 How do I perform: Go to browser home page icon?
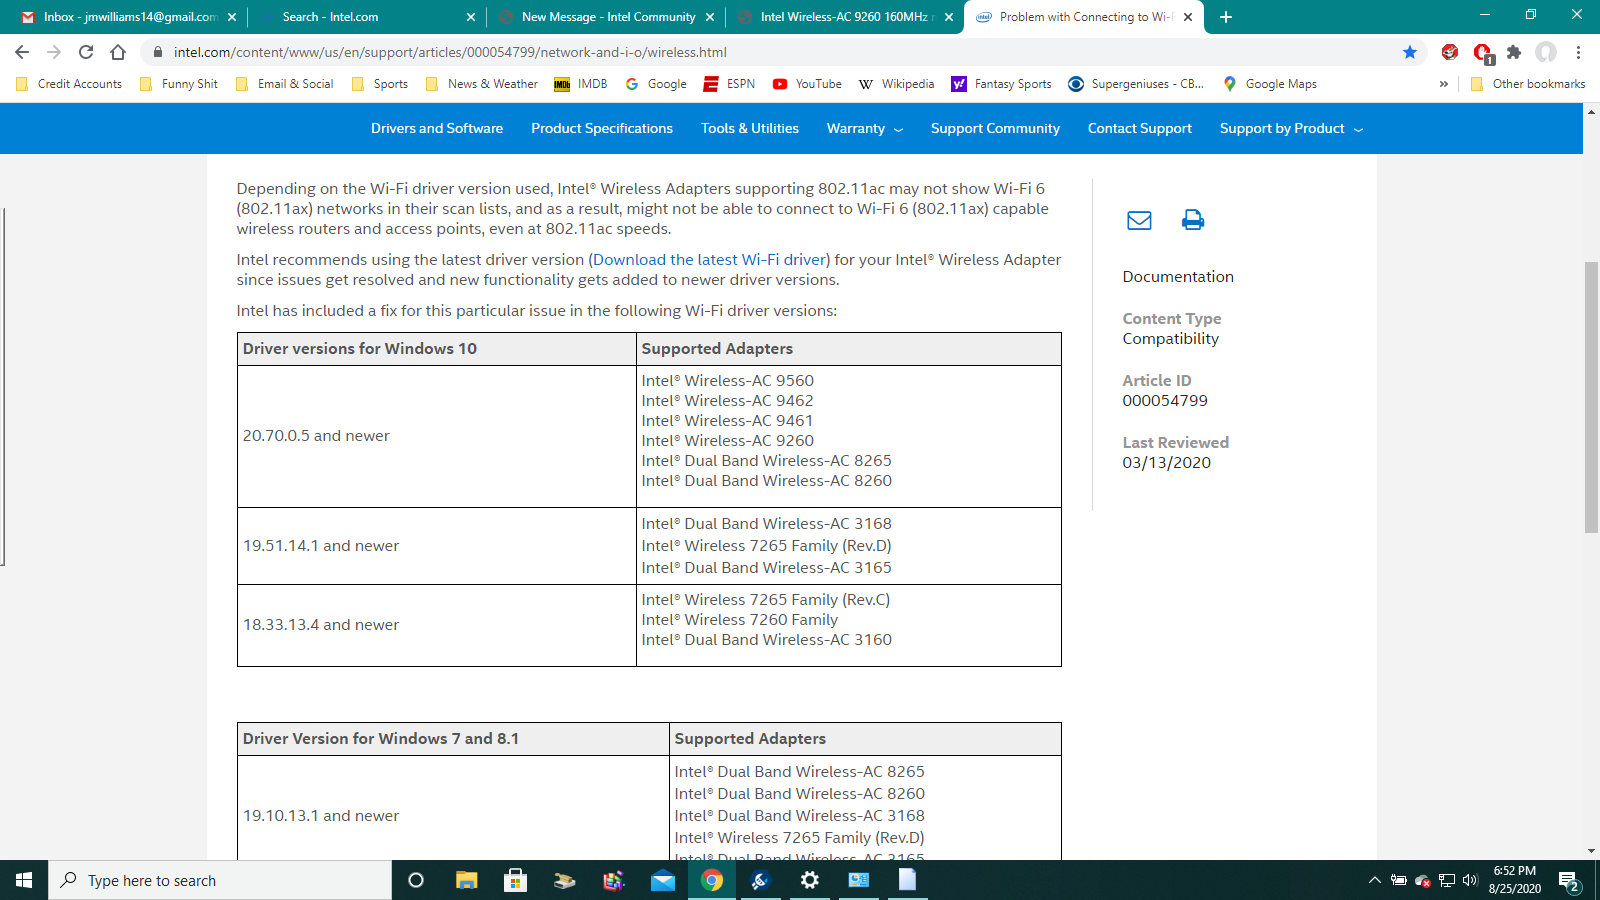[x=118, y=52]
